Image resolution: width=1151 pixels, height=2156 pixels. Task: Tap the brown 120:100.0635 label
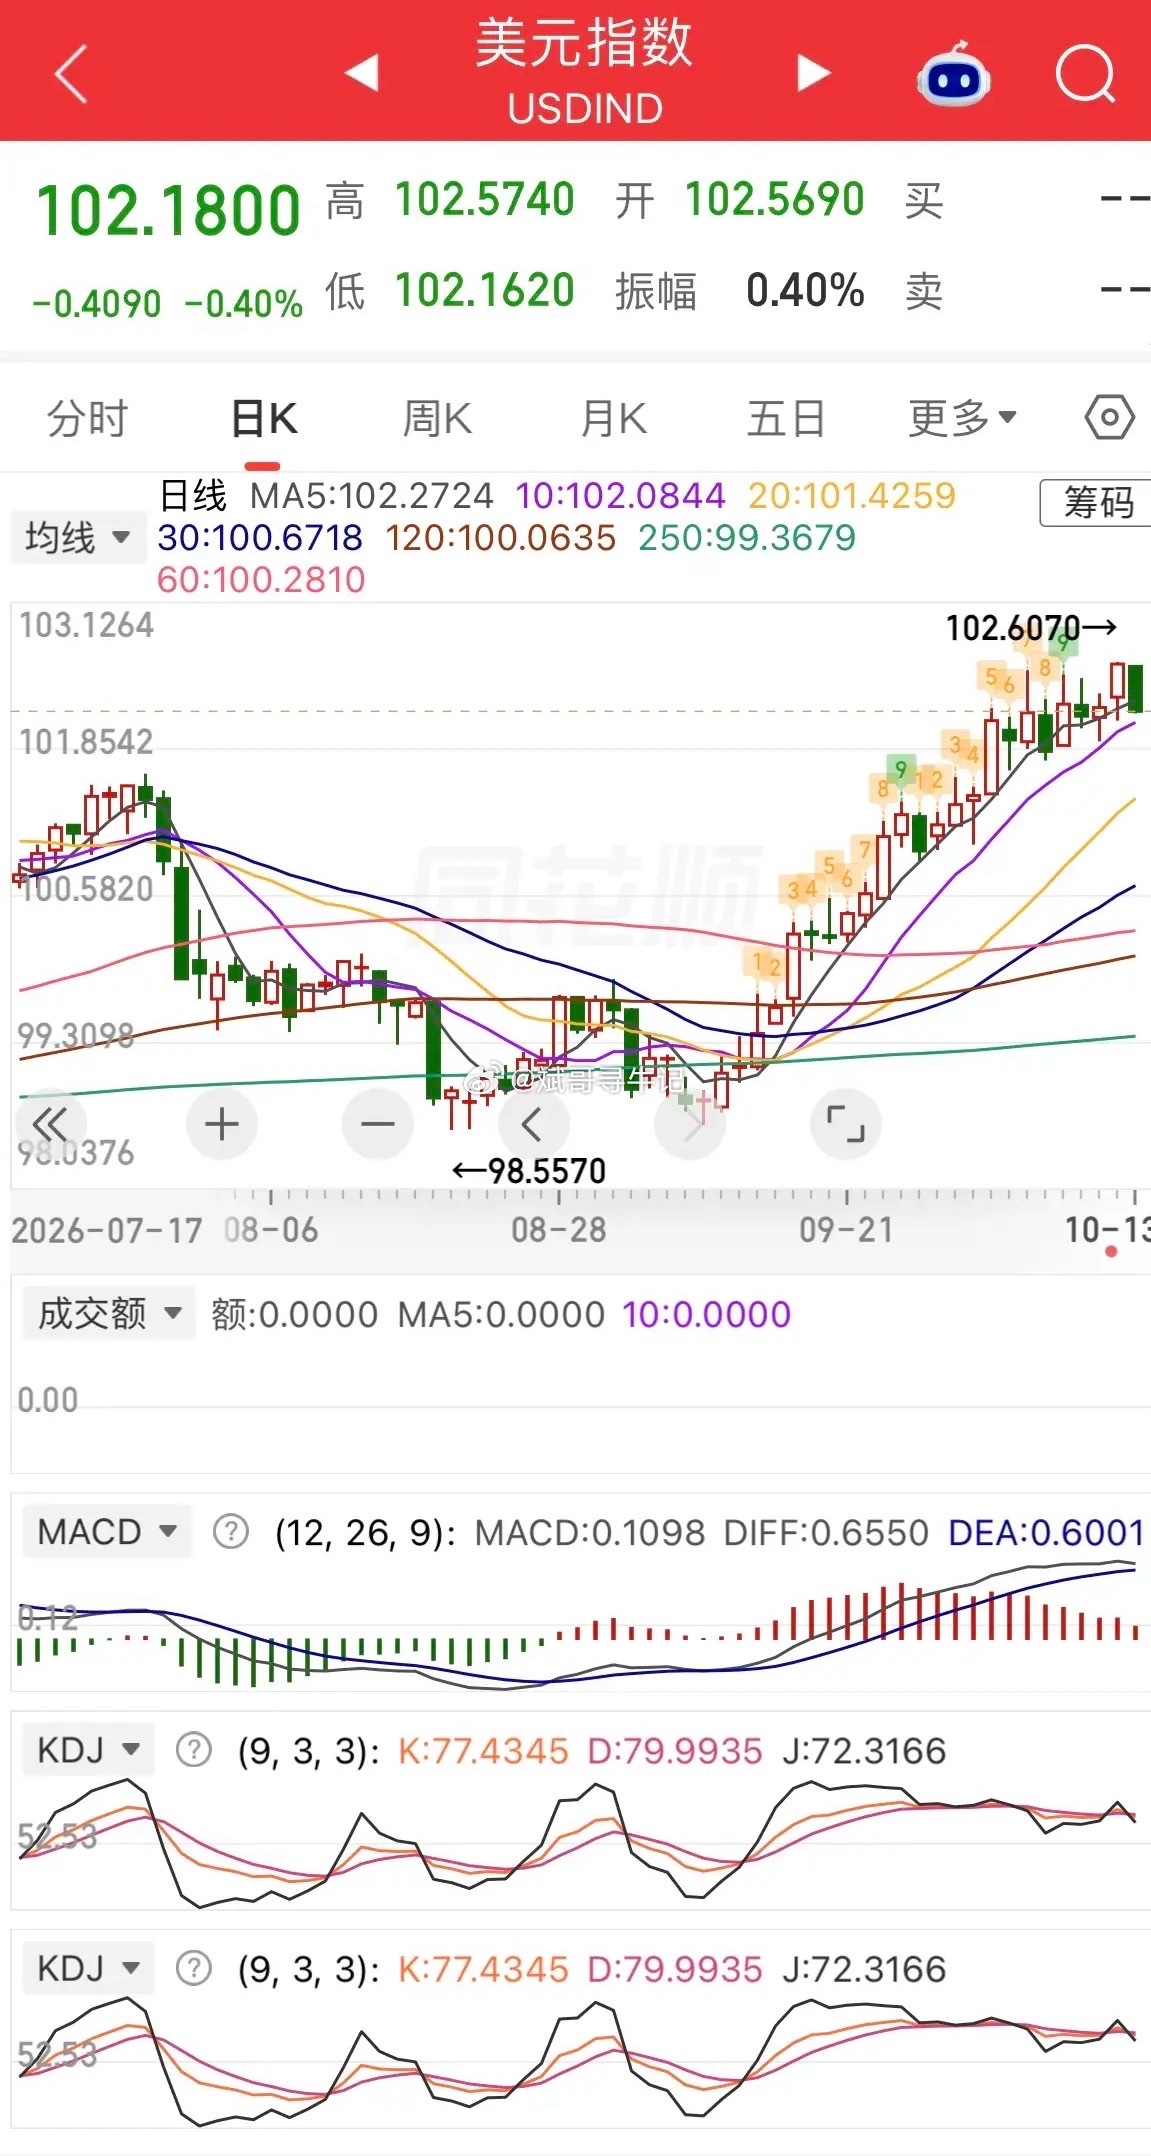[501, 538]
